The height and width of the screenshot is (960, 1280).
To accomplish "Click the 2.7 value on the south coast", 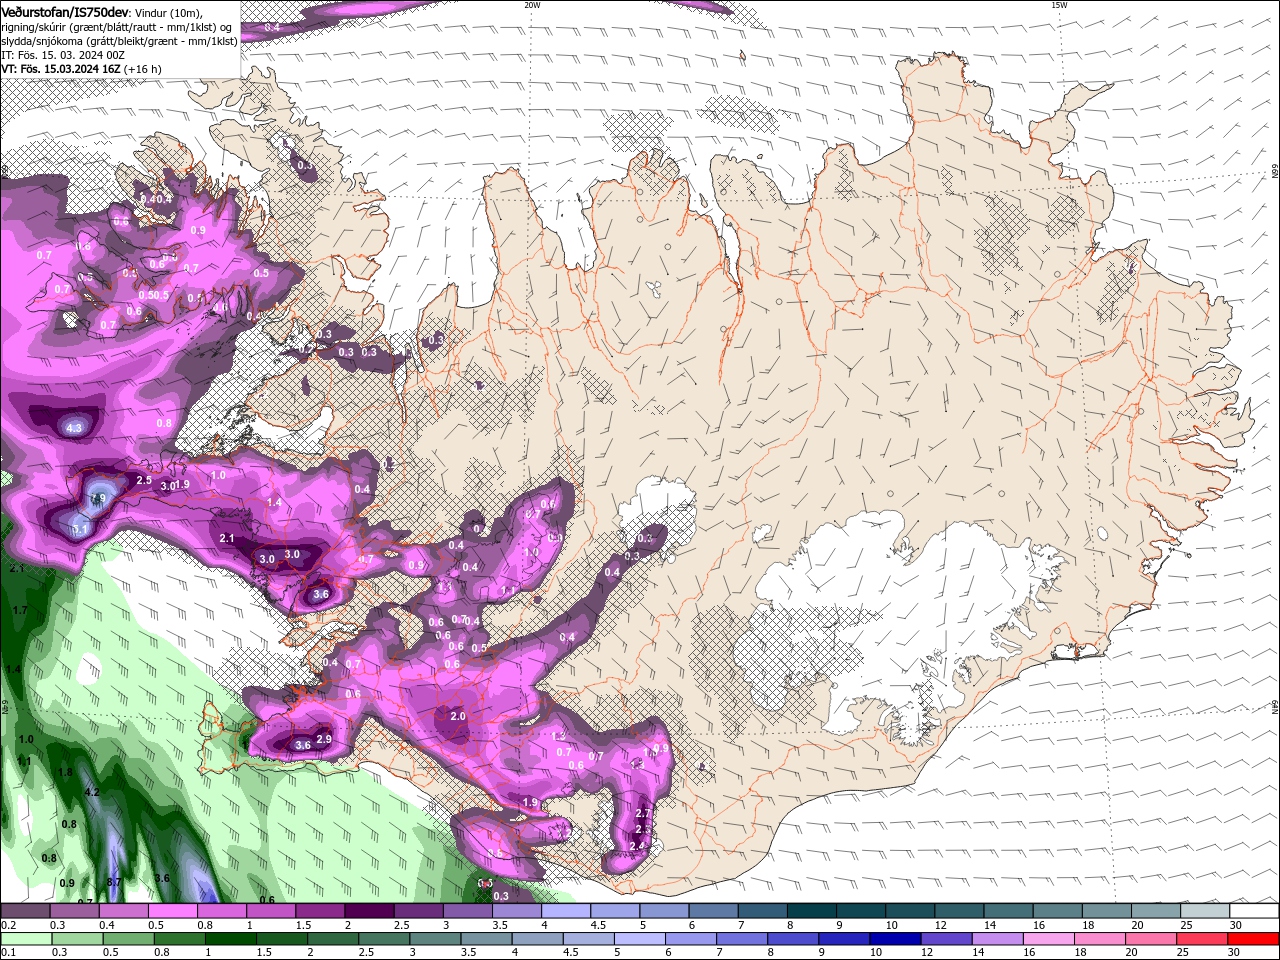I will (643, 813).
